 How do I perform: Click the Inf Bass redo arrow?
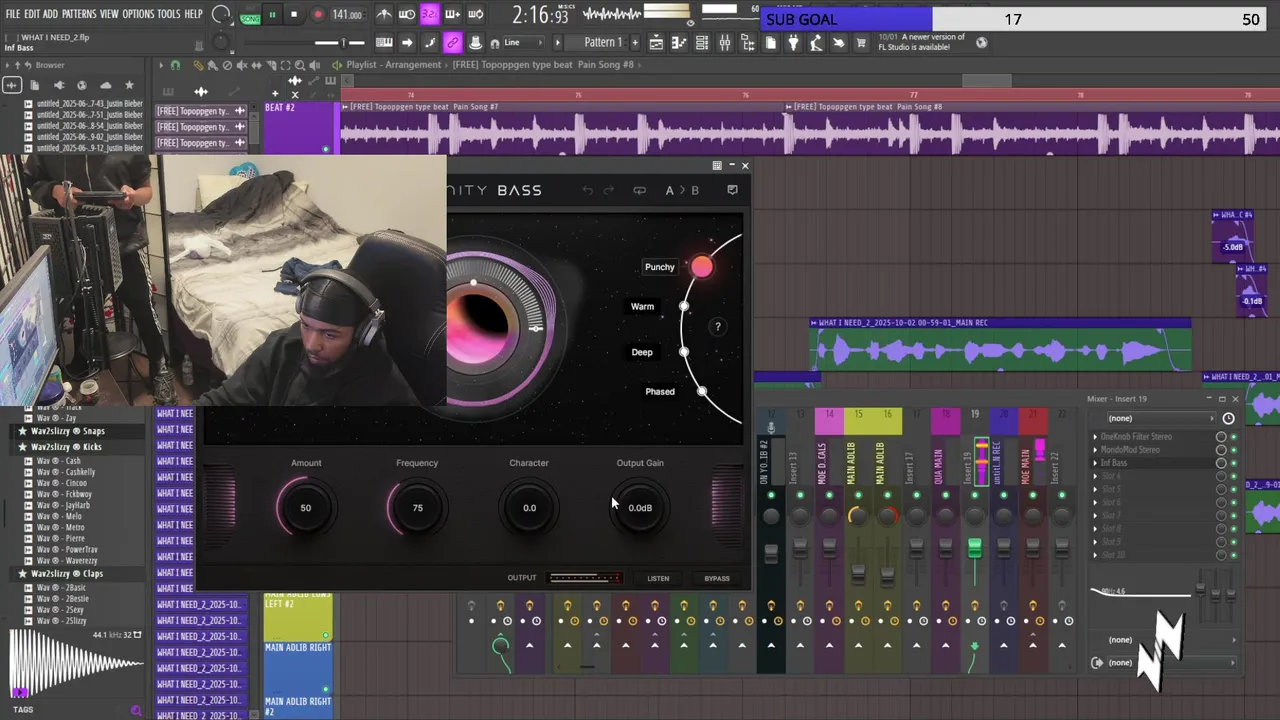coord(608,190)
